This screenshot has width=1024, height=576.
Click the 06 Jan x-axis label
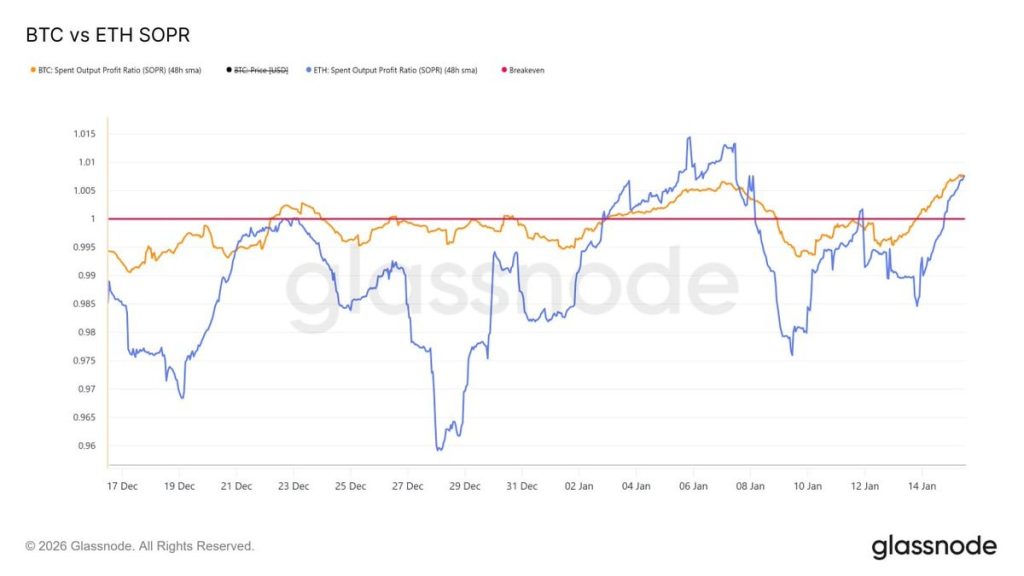coord(693,486)
